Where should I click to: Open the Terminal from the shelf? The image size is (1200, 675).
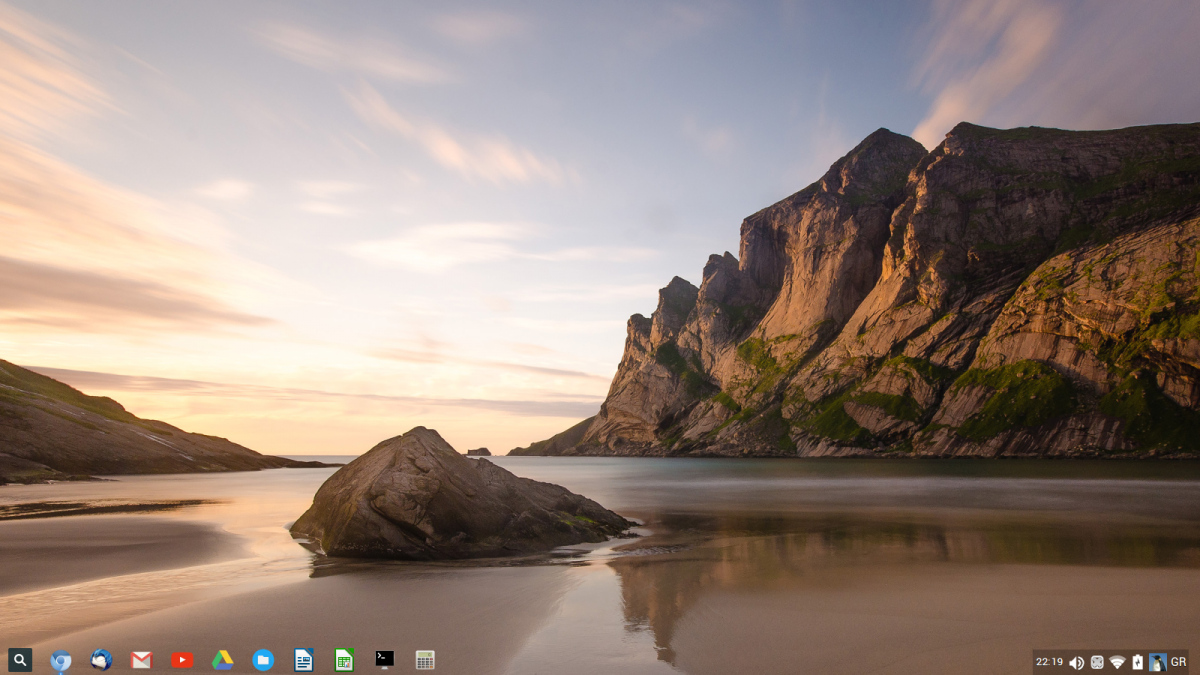385,659
